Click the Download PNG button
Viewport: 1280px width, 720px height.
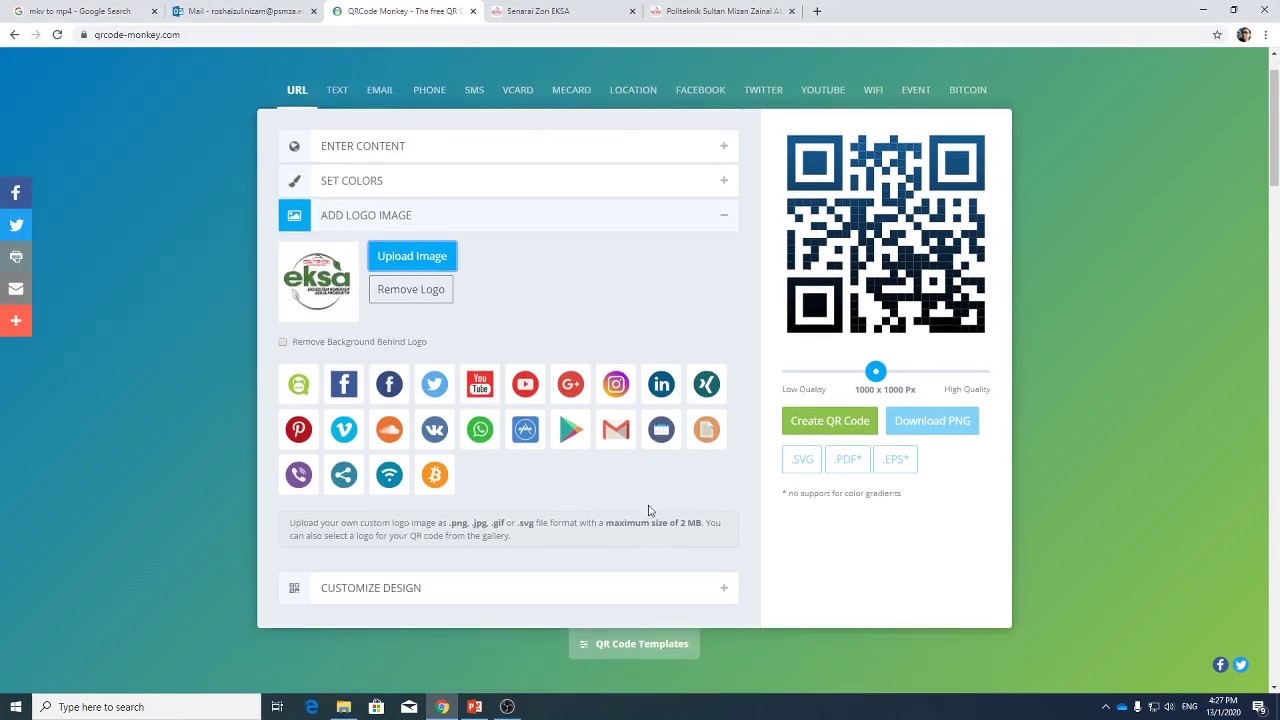[932, 421]
